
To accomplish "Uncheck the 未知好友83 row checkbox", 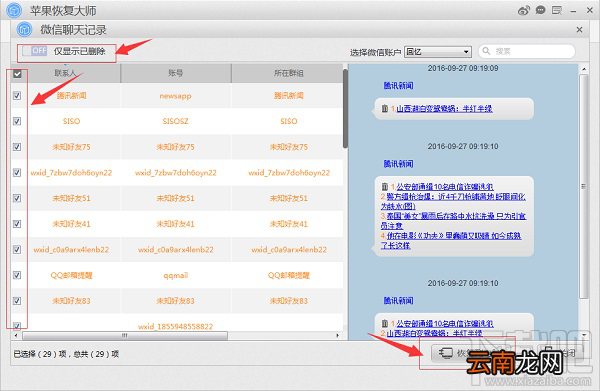I will tap(17, 301).
